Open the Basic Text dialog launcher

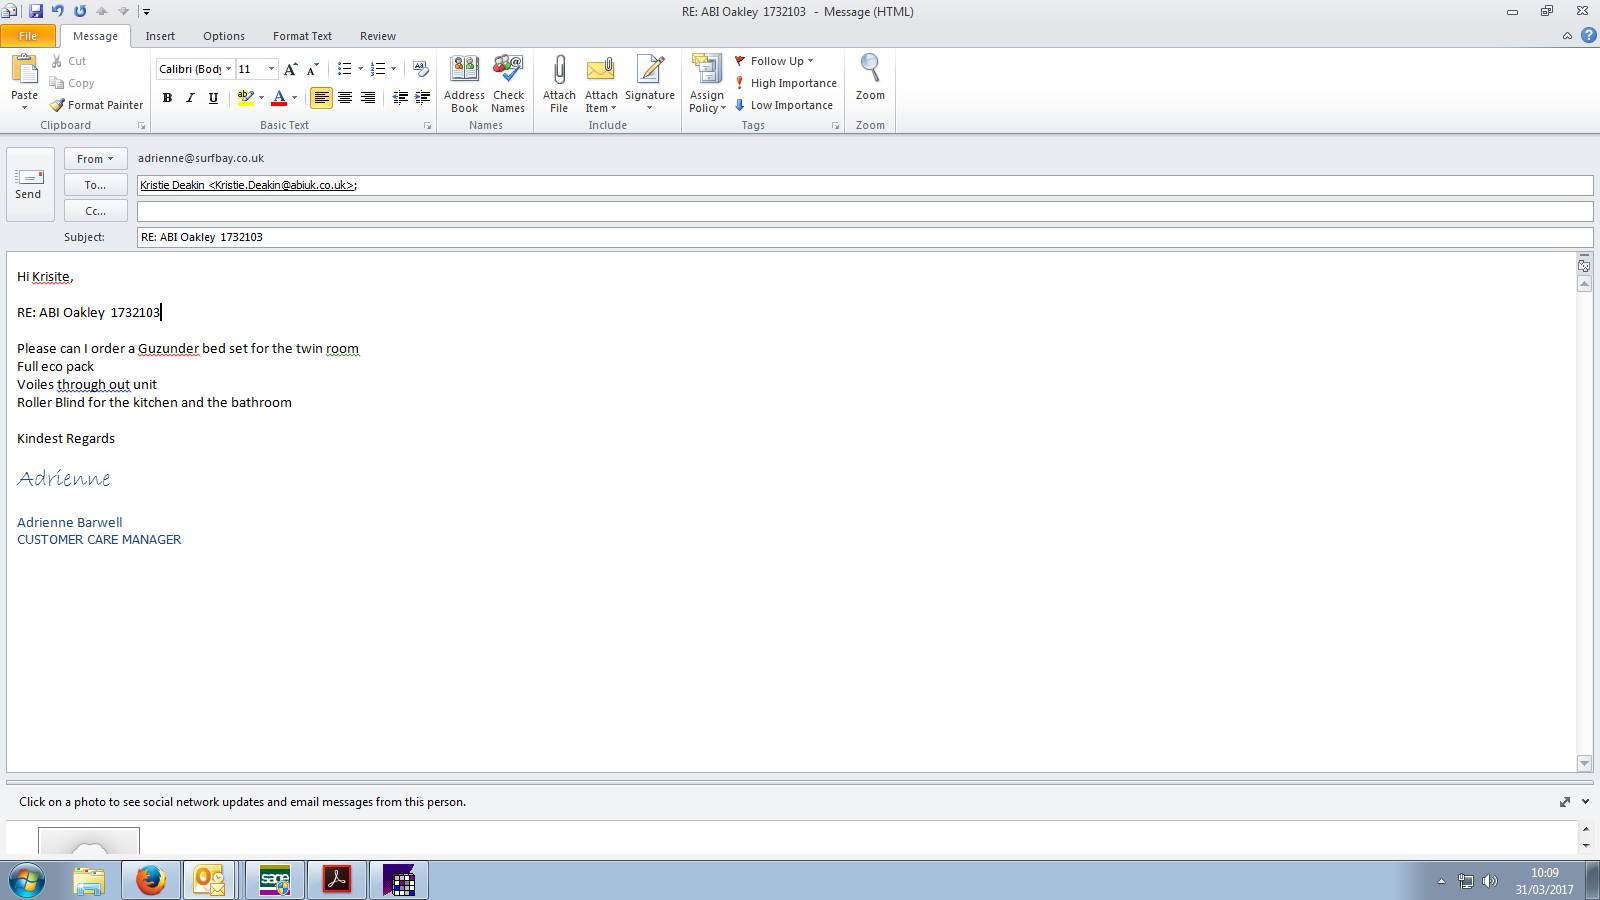point(427,126)
